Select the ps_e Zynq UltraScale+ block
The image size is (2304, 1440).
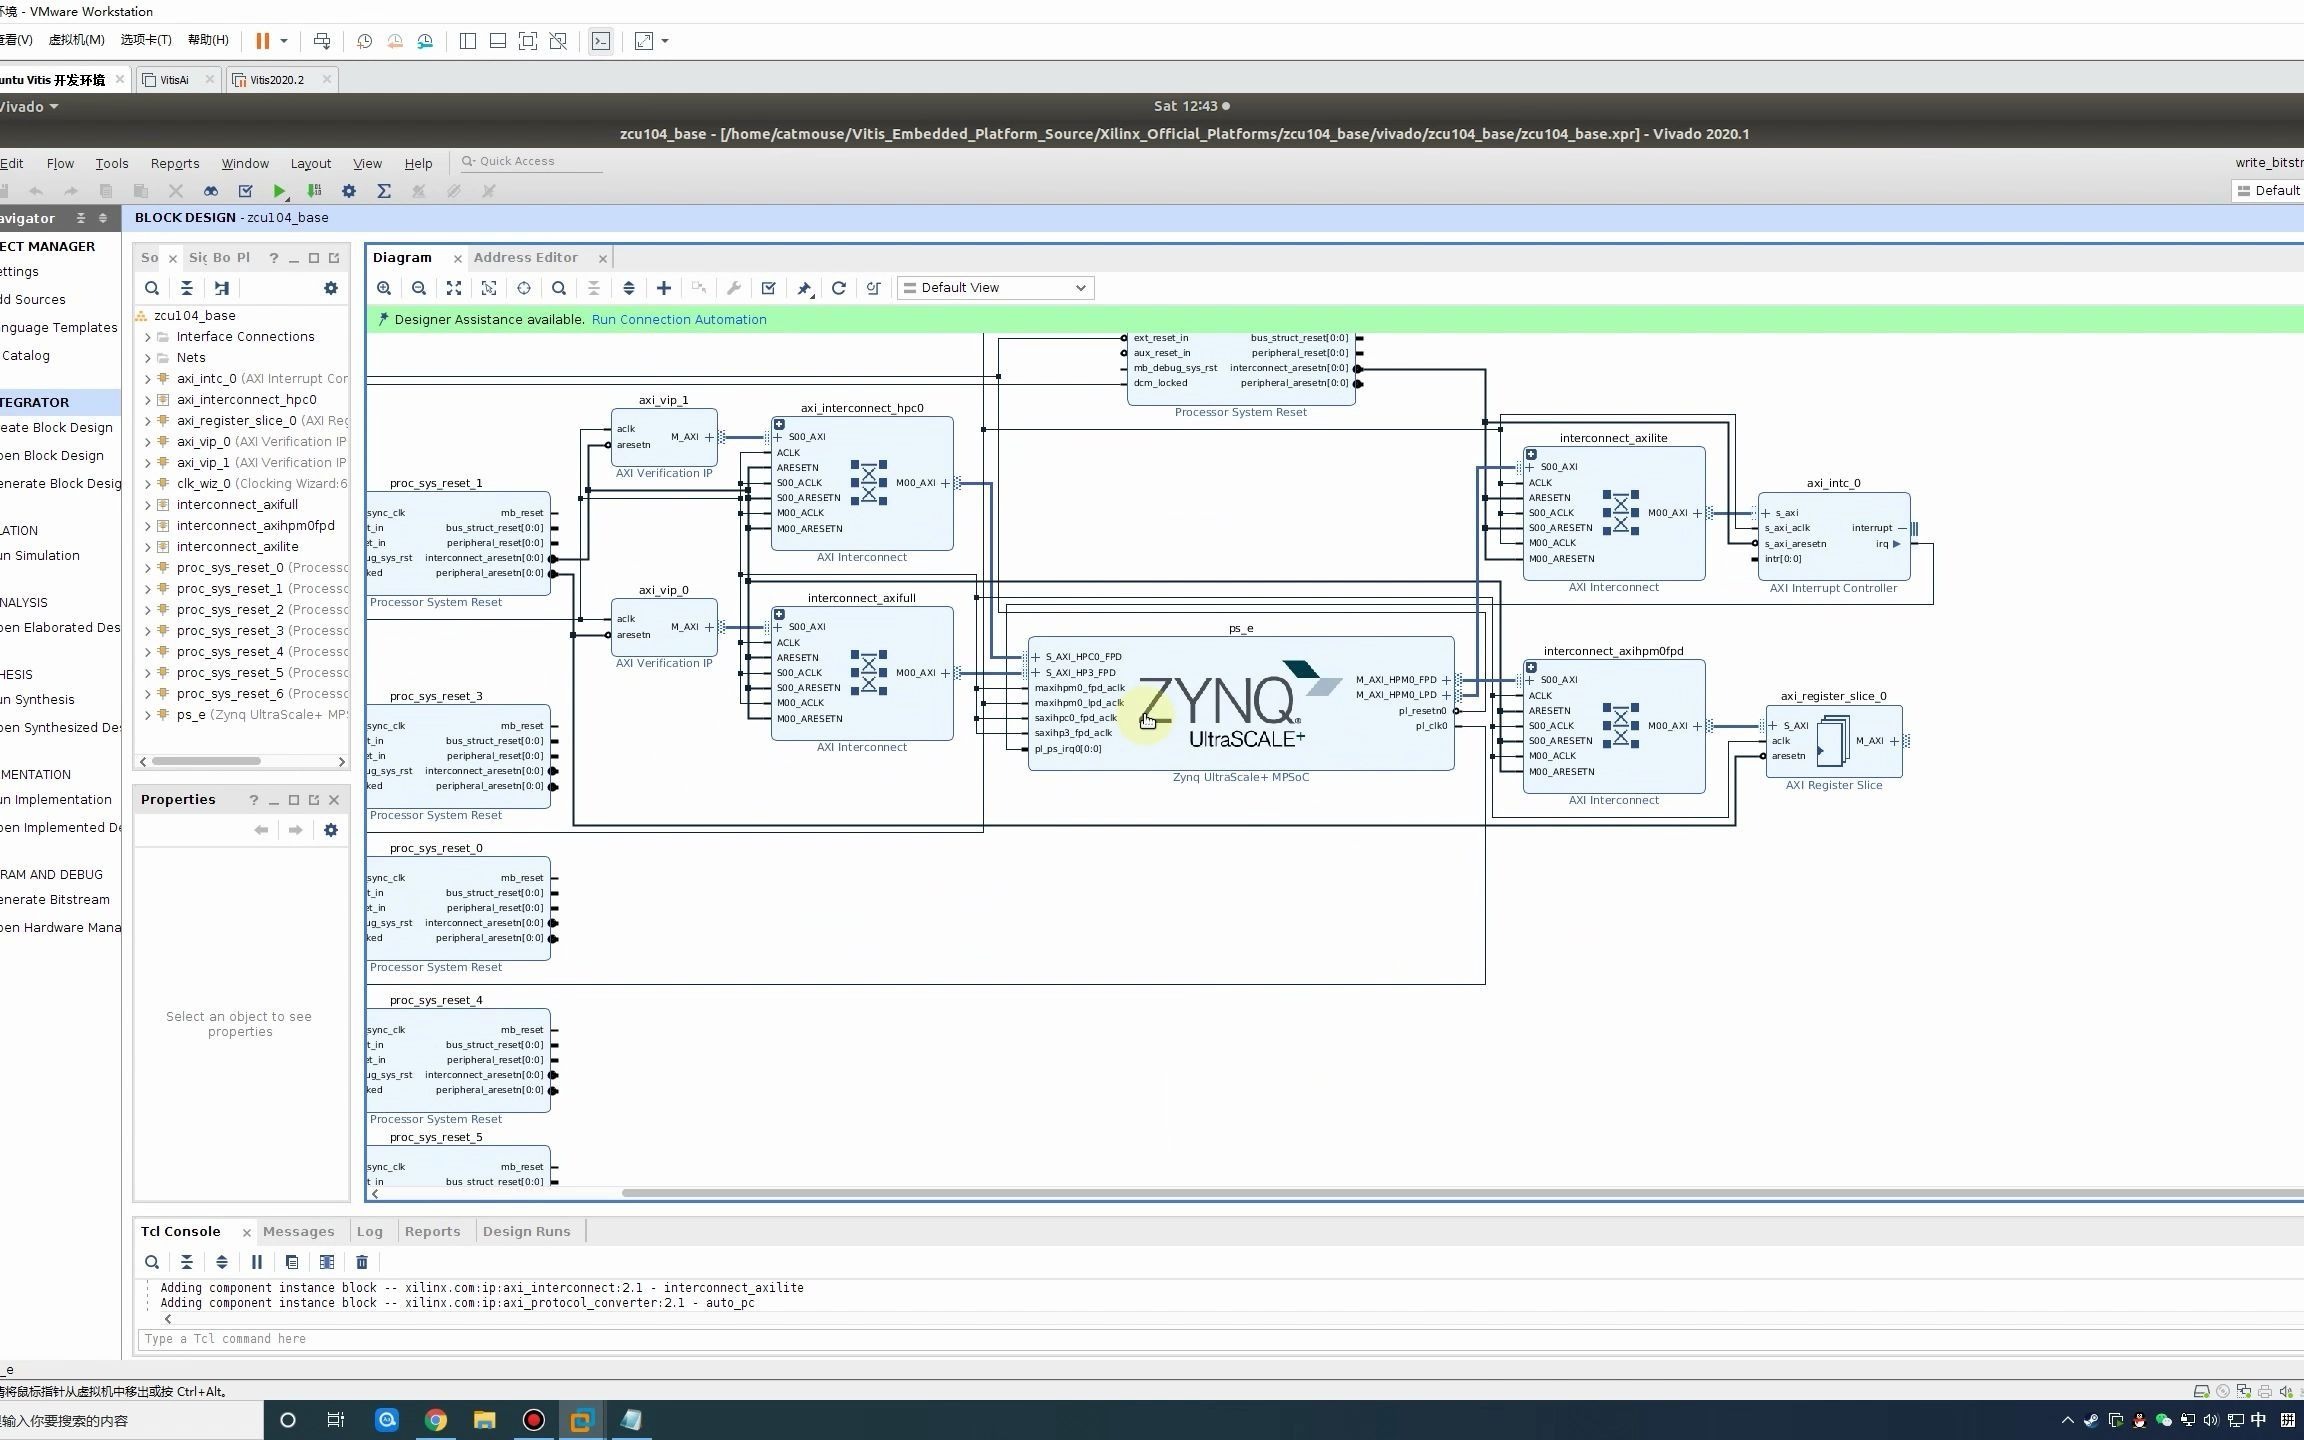coord(1241,704)
